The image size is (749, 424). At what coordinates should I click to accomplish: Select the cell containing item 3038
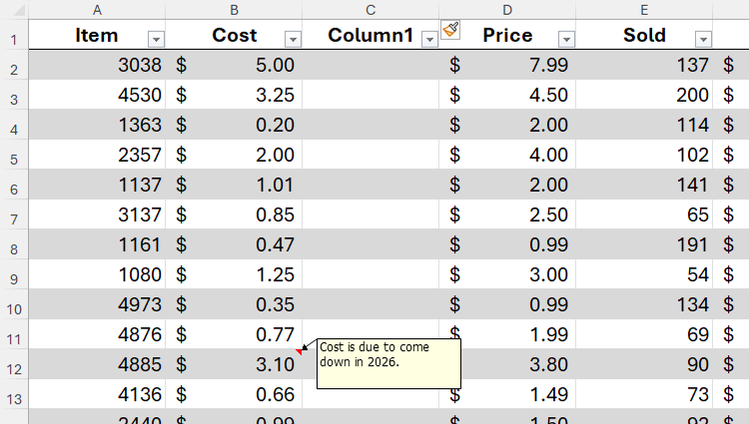pos(97,66)
